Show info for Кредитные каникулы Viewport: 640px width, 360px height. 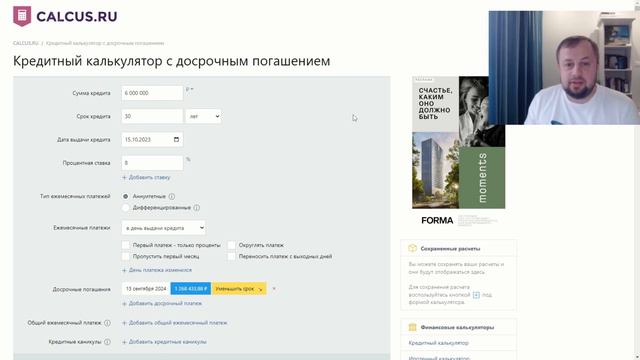107,342
